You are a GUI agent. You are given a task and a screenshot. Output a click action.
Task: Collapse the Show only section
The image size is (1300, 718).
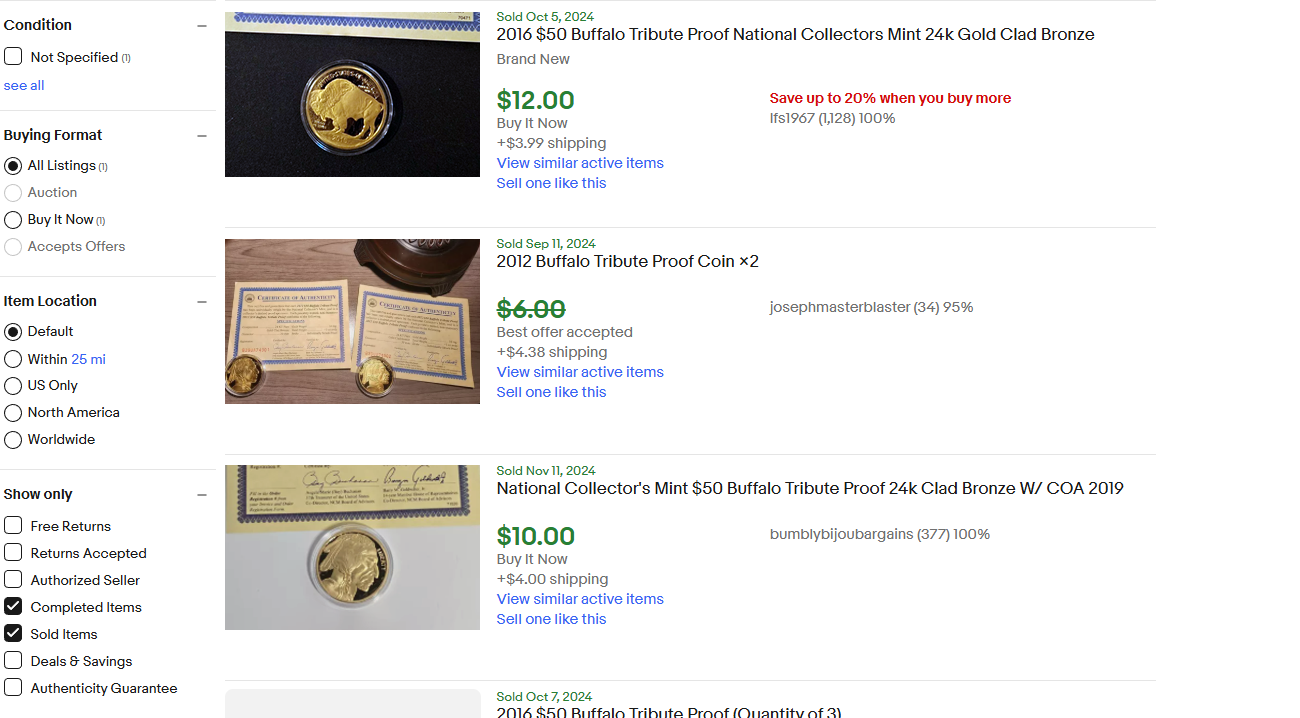click(x=202, y=492)
